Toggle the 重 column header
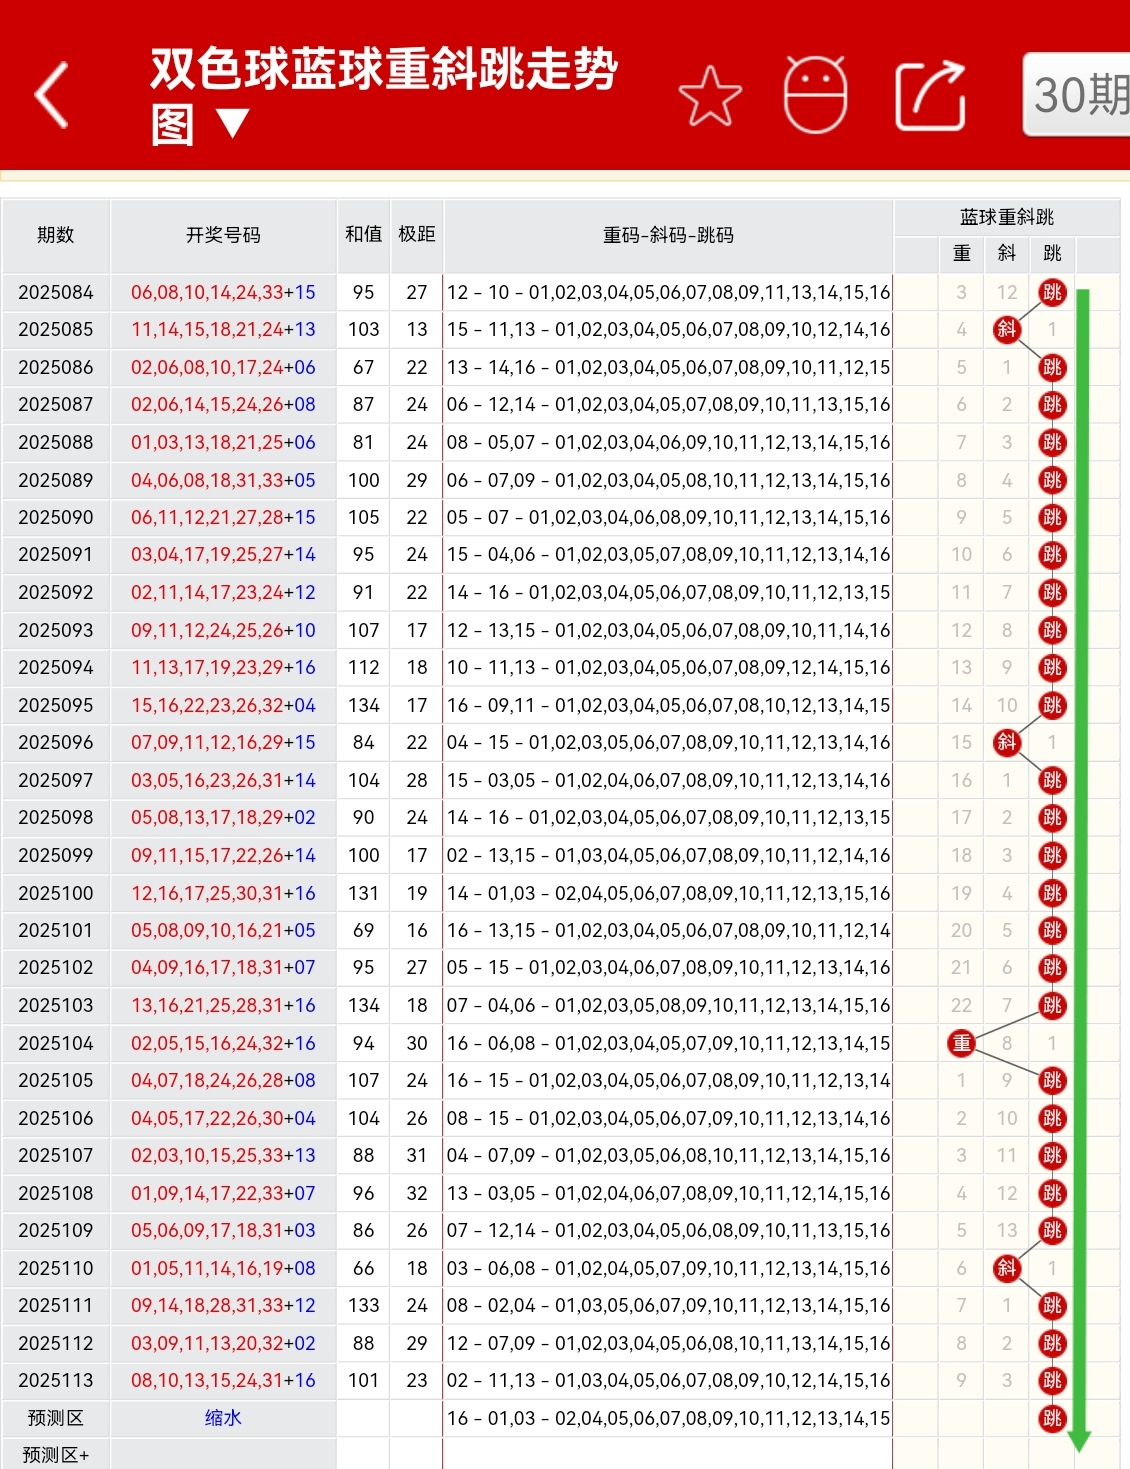 coord(960,254)
